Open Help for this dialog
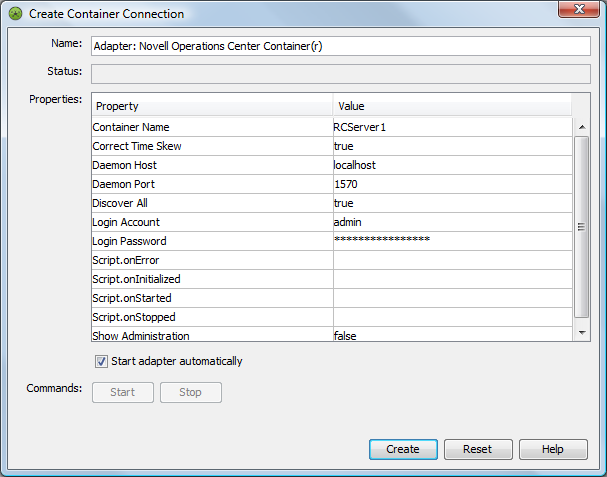This screenshot has height=477, width=607. click(553, 449)
